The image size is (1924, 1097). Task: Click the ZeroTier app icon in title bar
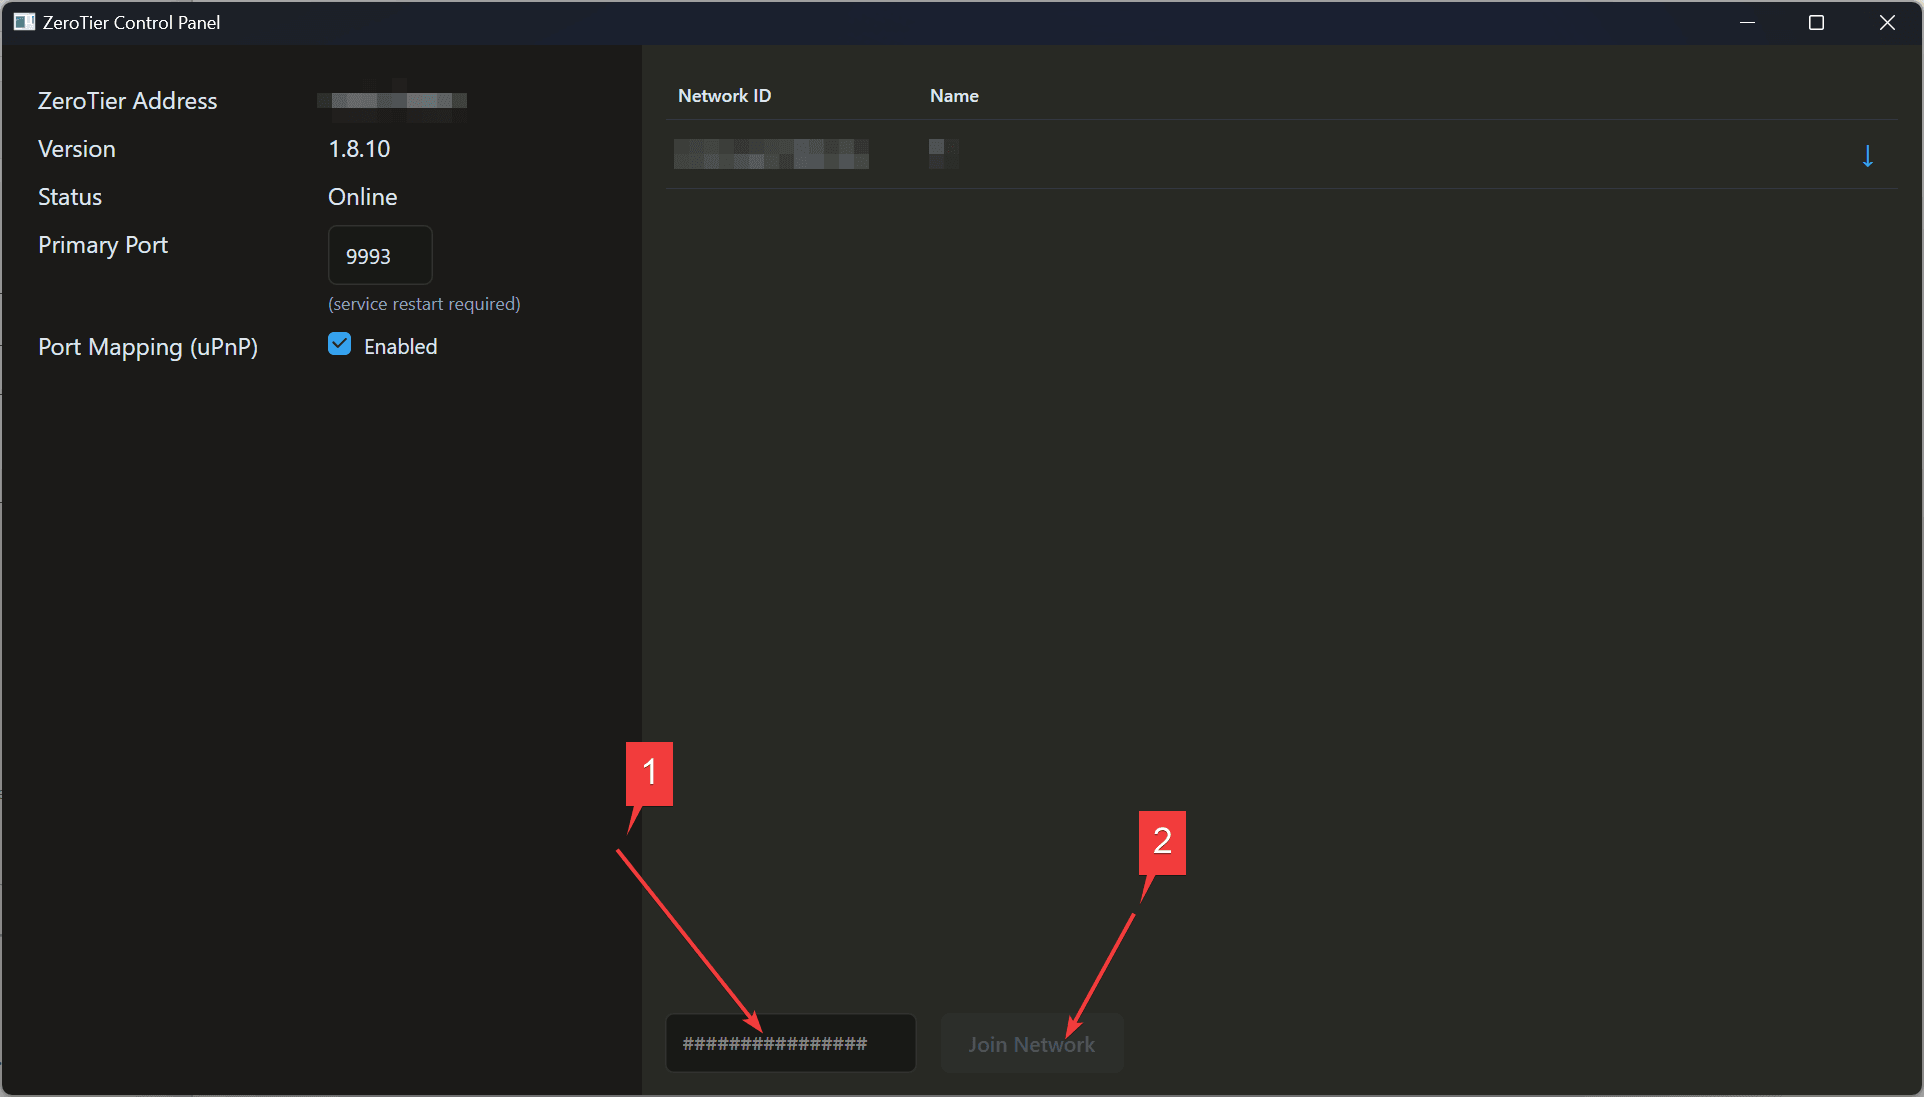(24, 22)
